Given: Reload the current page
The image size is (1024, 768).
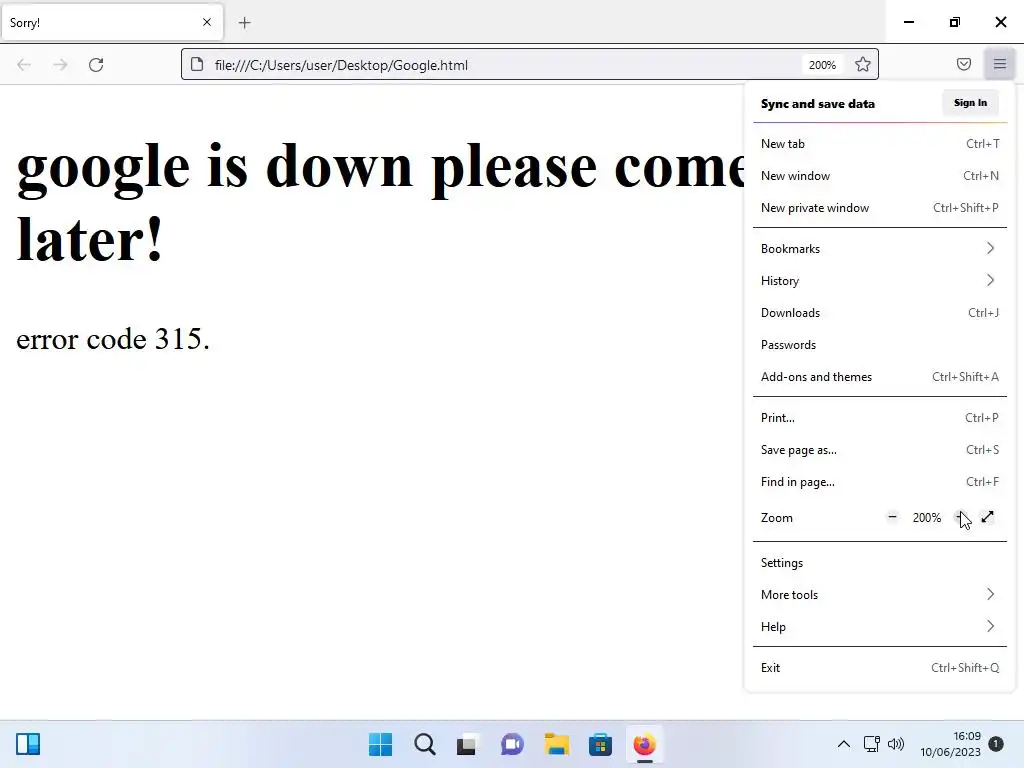Looking at the screenshot, I should 96,65.
